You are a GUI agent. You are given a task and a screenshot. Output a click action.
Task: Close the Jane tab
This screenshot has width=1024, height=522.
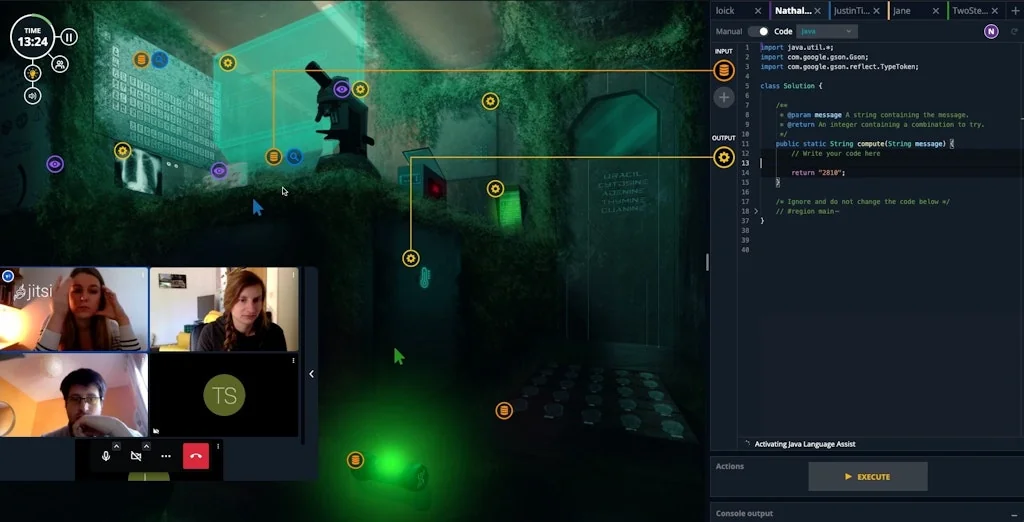936,10
